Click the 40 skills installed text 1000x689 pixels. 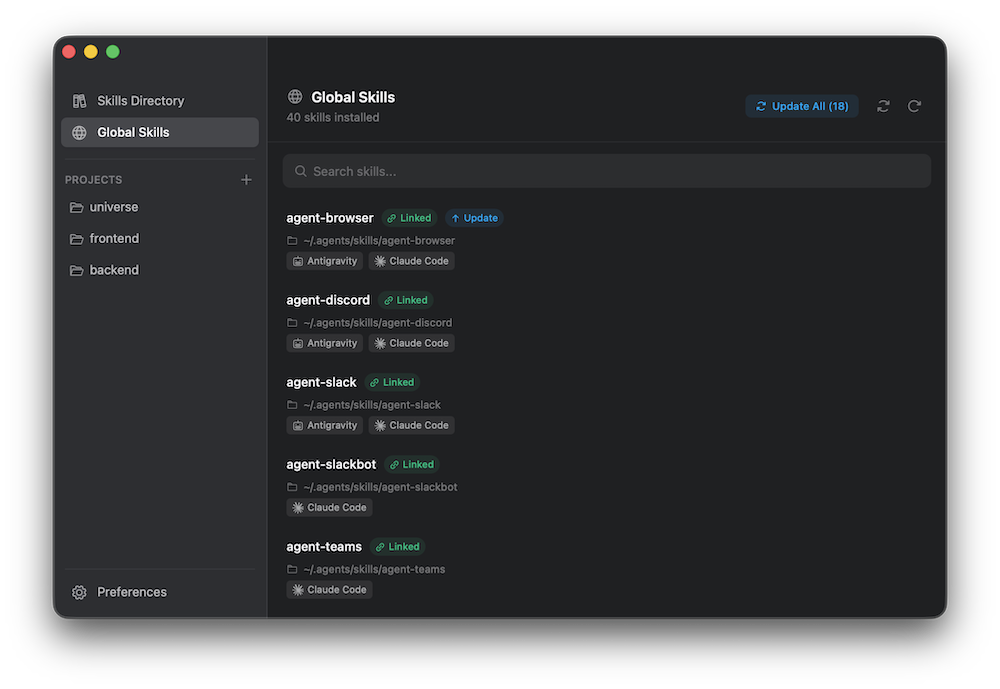(x=333, y=117)
